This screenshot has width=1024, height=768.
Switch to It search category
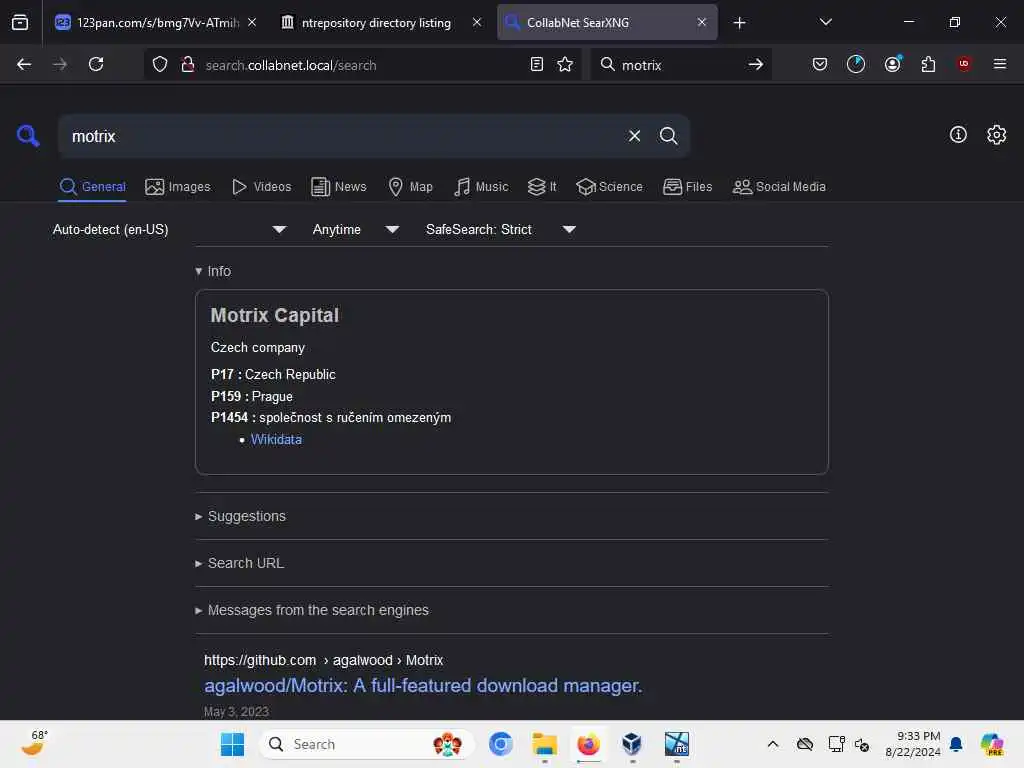point(542,187)
